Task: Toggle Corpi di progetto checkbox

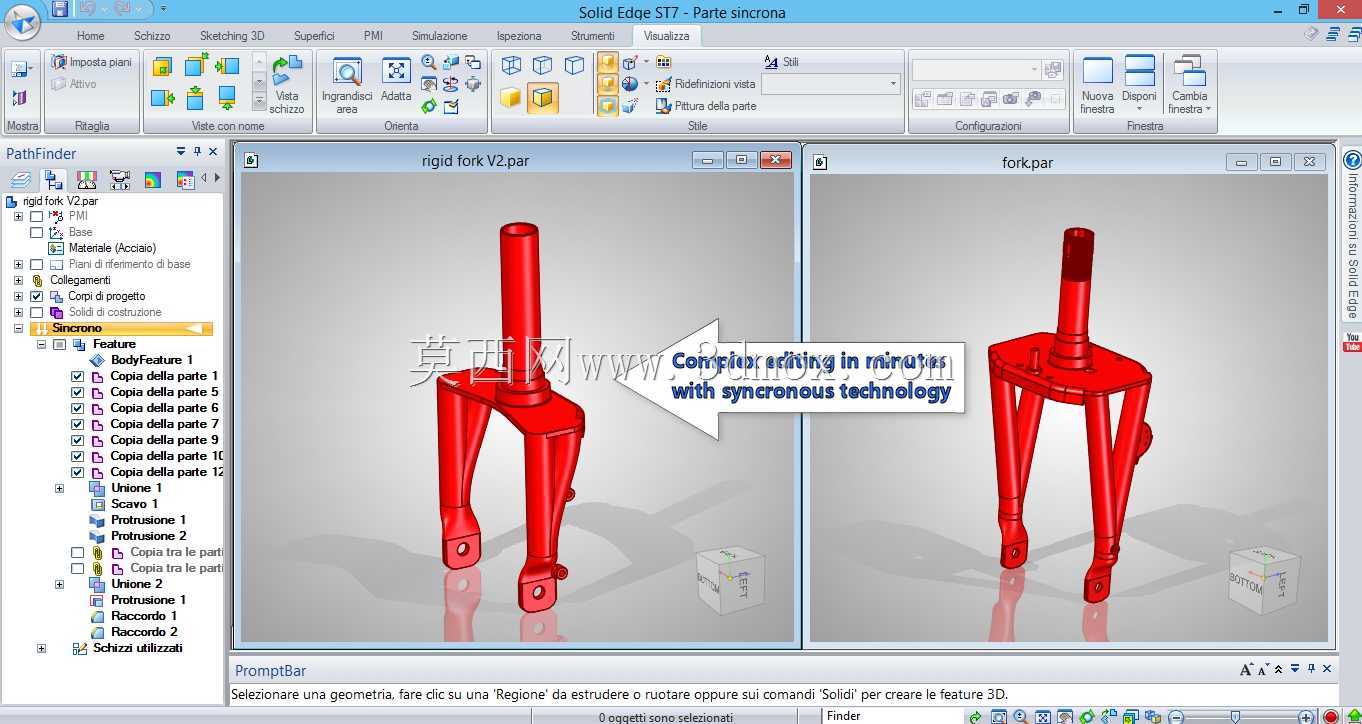Action: coord(37,296)
